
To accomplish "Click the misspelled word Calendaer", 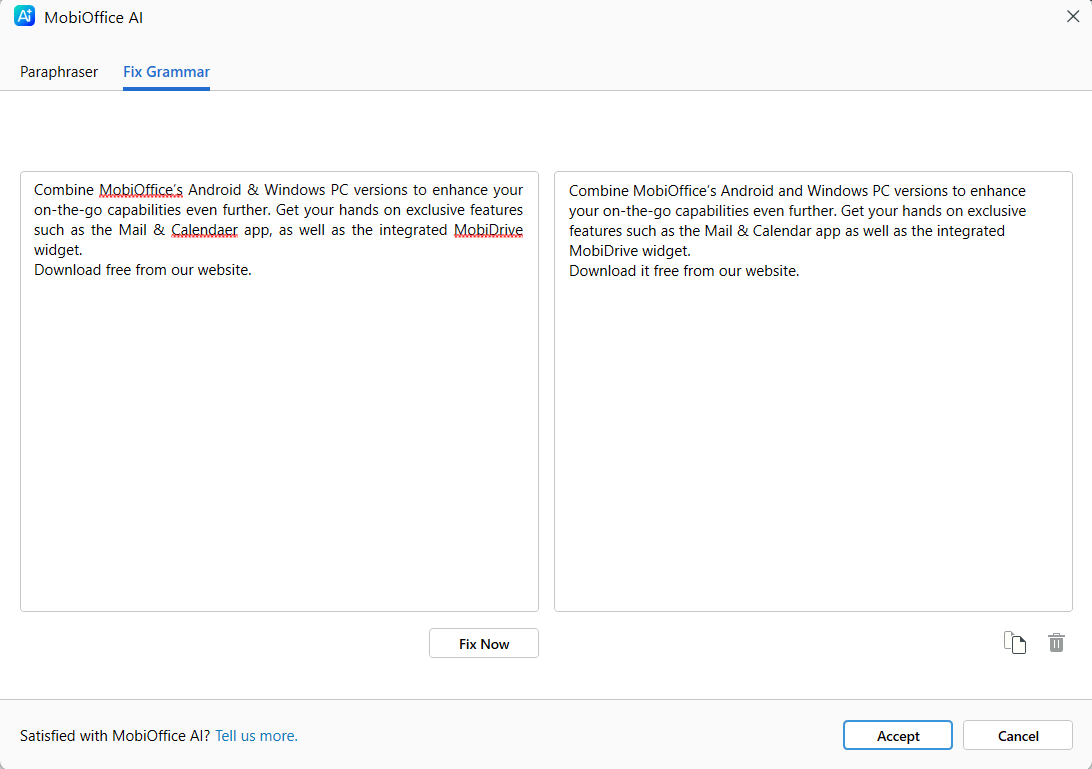I will click(x=204, y=230).
